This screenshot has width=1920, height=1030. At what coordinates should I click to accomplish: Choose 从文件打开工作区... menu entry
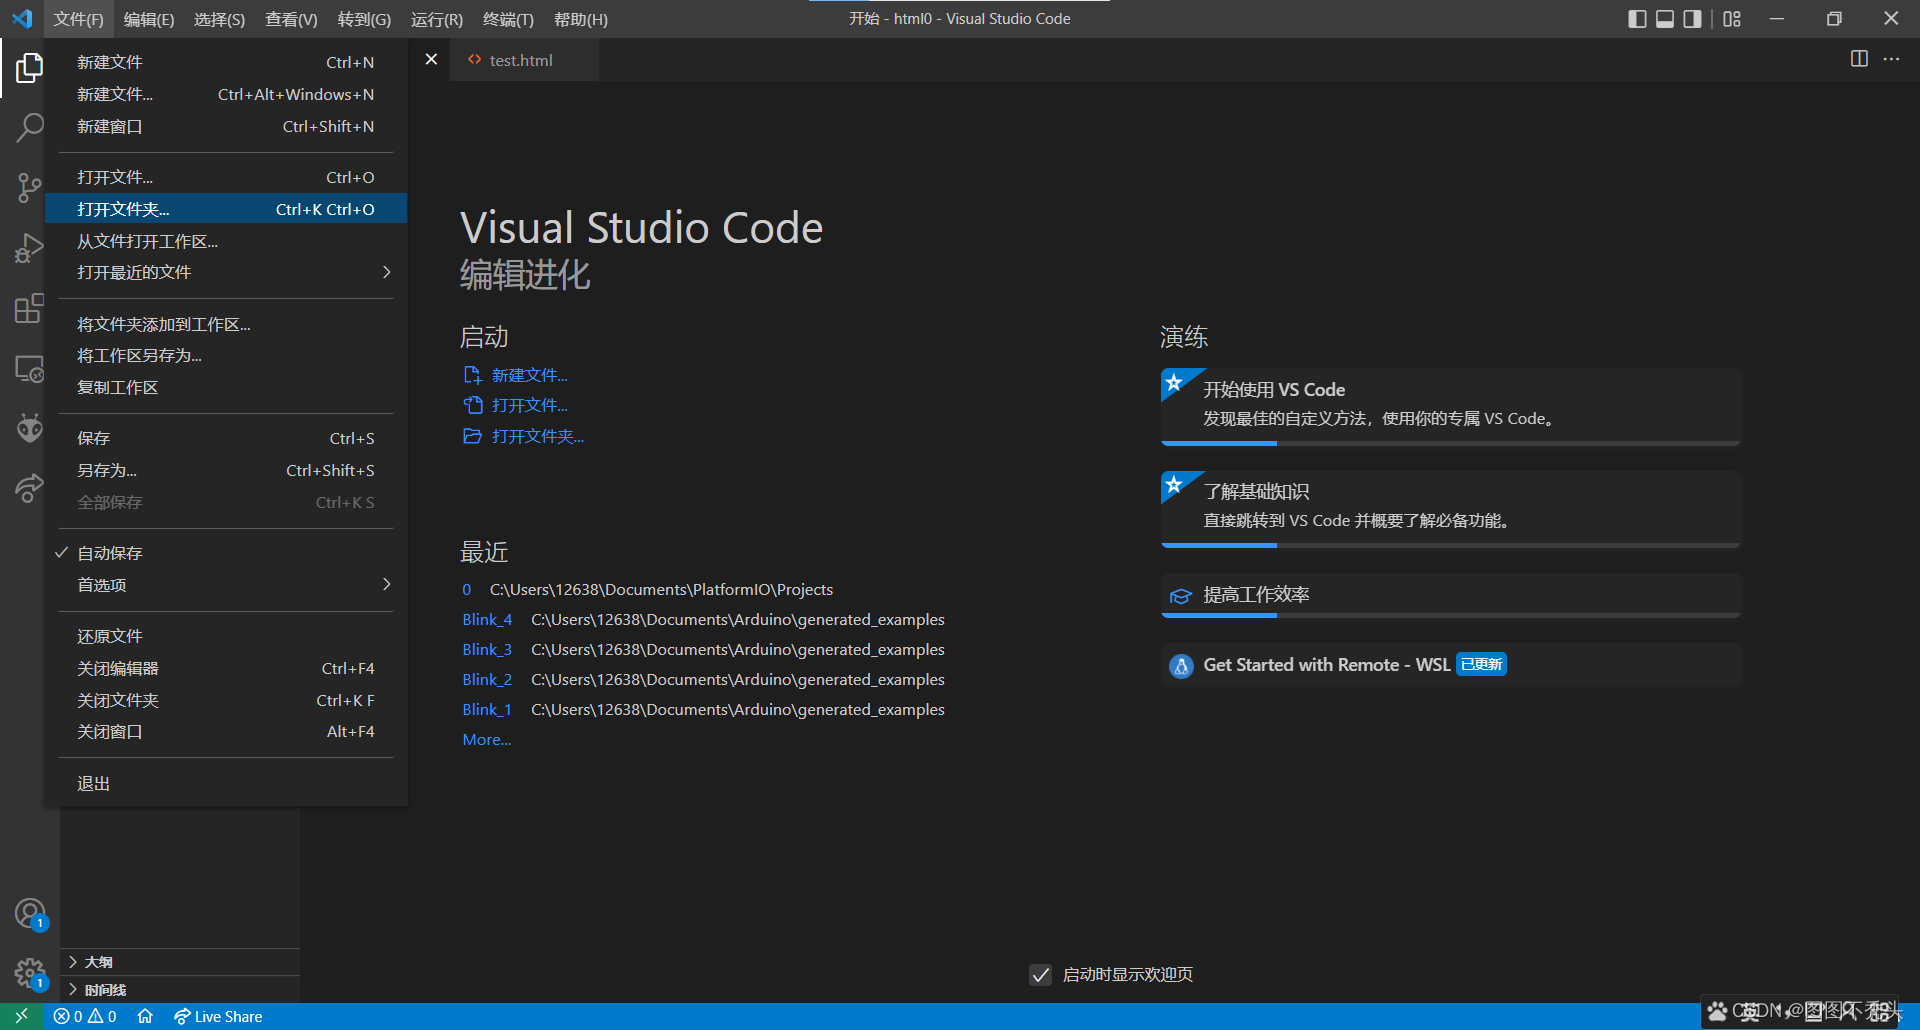click(x=226, y=241)
